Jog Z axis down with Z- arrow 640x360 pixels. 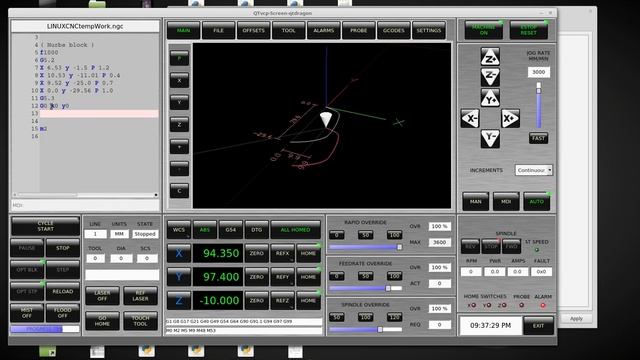490,77
